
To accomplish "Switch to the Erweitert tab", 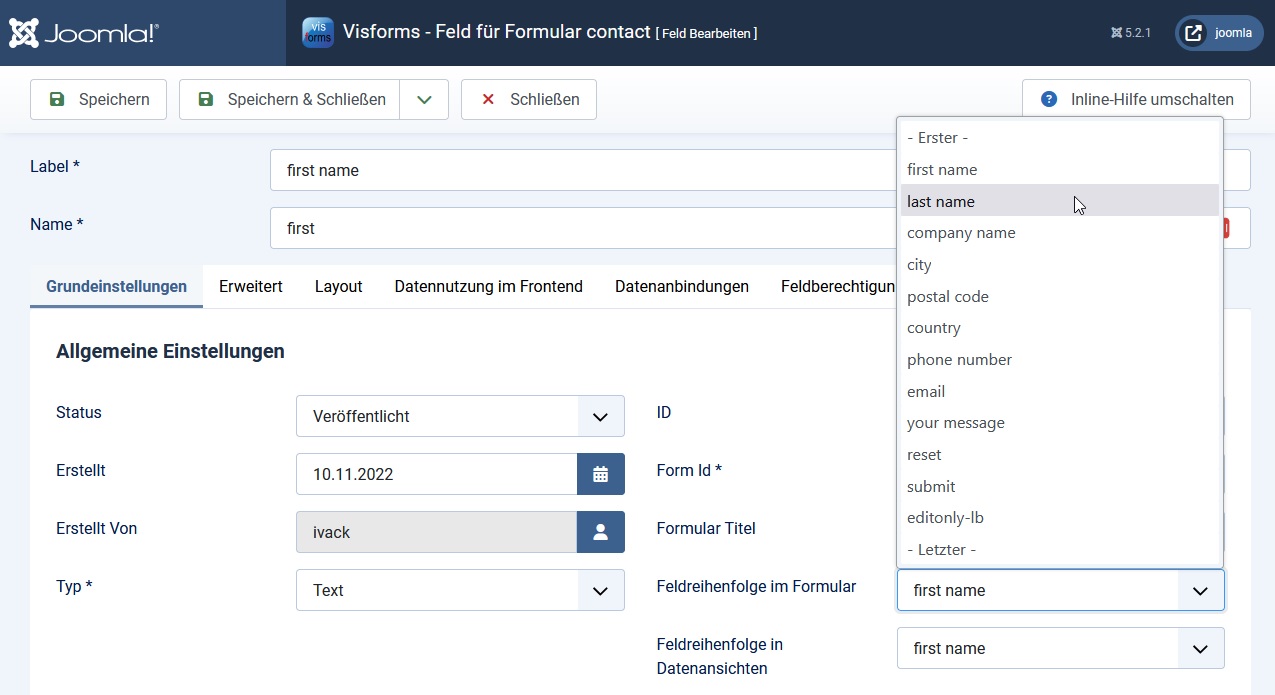I will coord(250,286).
